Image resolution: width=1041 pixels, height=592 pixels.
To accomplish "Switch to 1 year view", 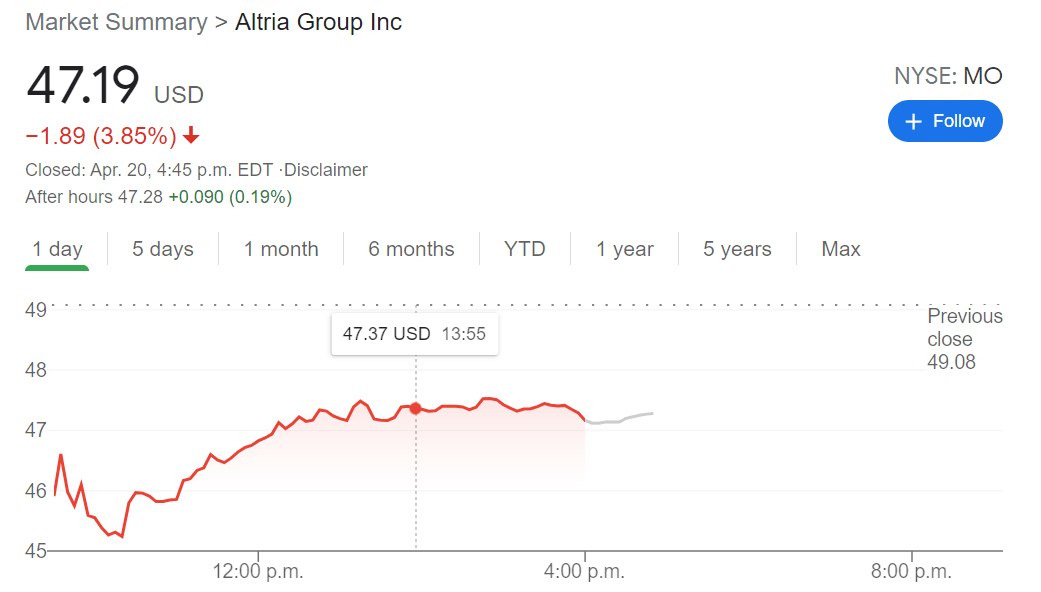I will (x=625, y=249).
